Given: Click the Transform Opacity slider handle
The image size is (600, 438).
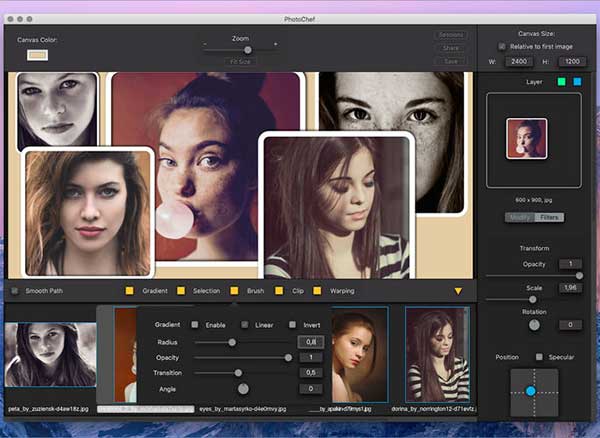Looking at the screenshot, I should click(579, 275).
